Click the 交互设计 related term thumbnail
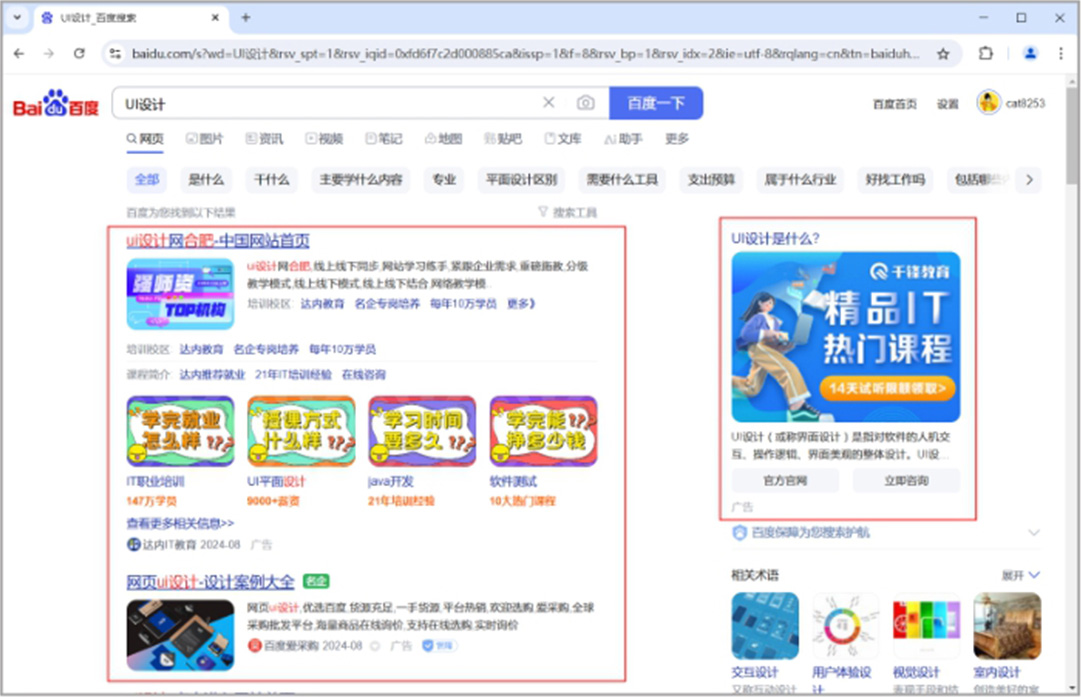1081x697 pixels. click(765, 626)
